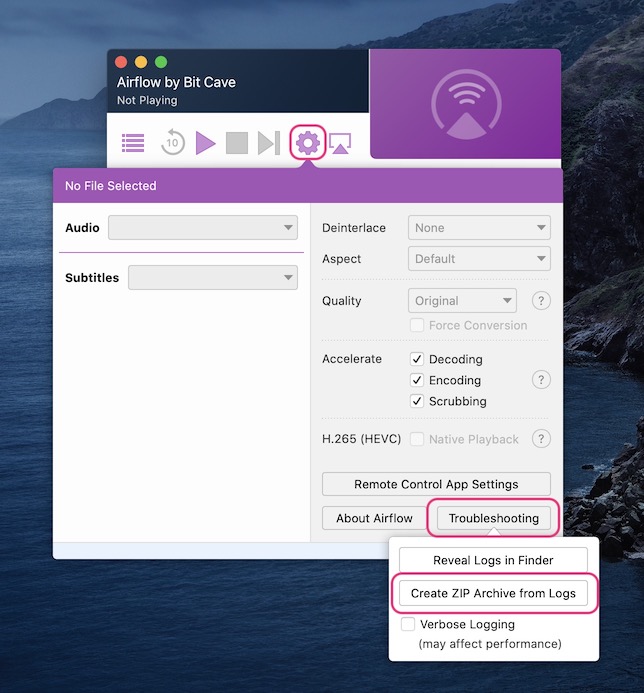The height and width of the screenshot is (693, 644).
Task: Open the Subtitles dropdown
Action: click(213, 278)
